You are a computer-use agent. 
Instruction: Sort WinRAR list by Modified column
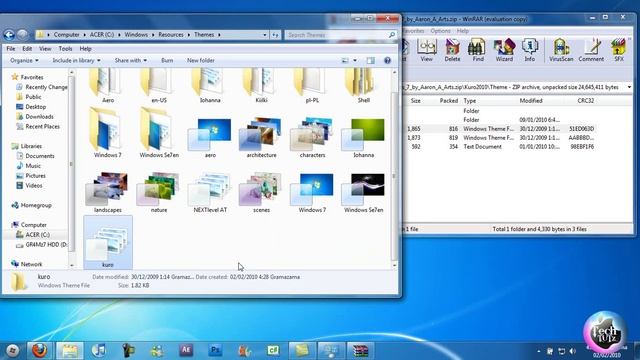pos(531,101)
